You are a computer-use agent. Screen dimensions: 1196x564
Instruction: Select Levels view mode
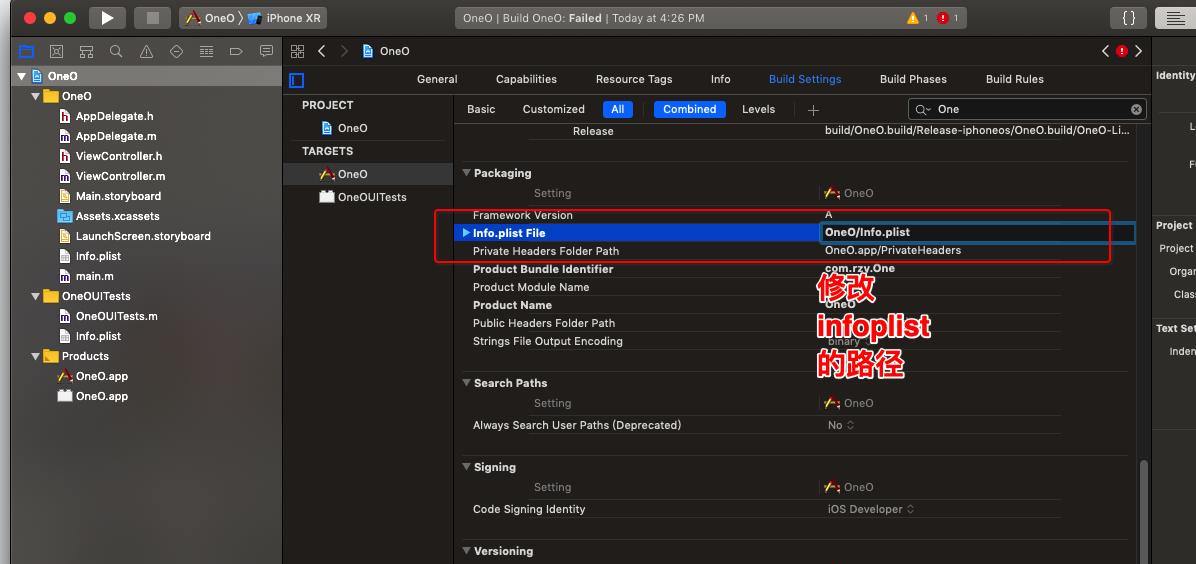coord(758,109)
